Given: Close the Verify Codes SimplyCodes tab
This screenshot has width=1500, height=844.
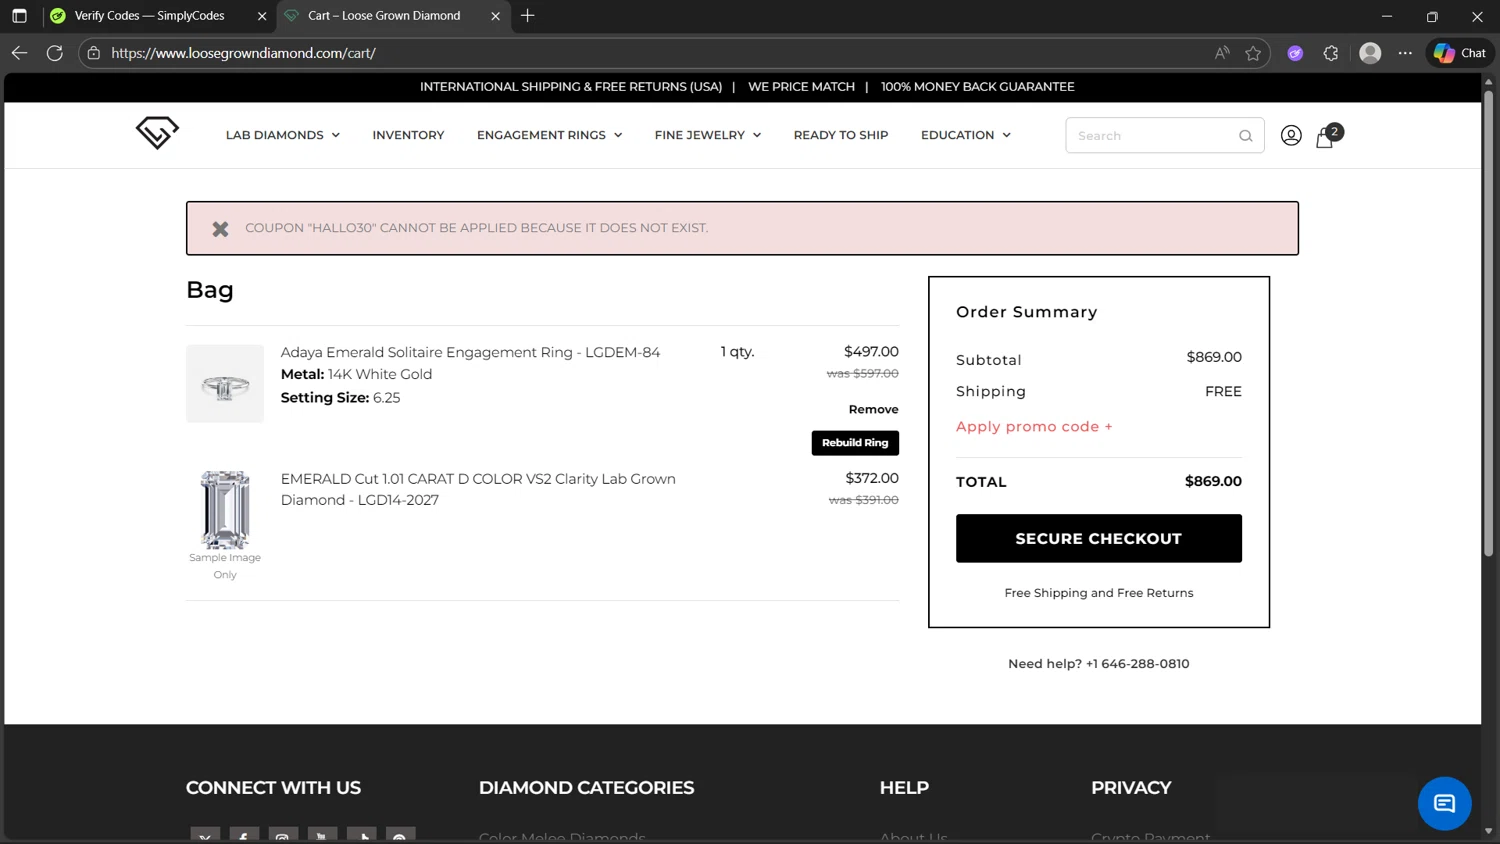Looking at the screenshot, I should (x=262, y=16).
